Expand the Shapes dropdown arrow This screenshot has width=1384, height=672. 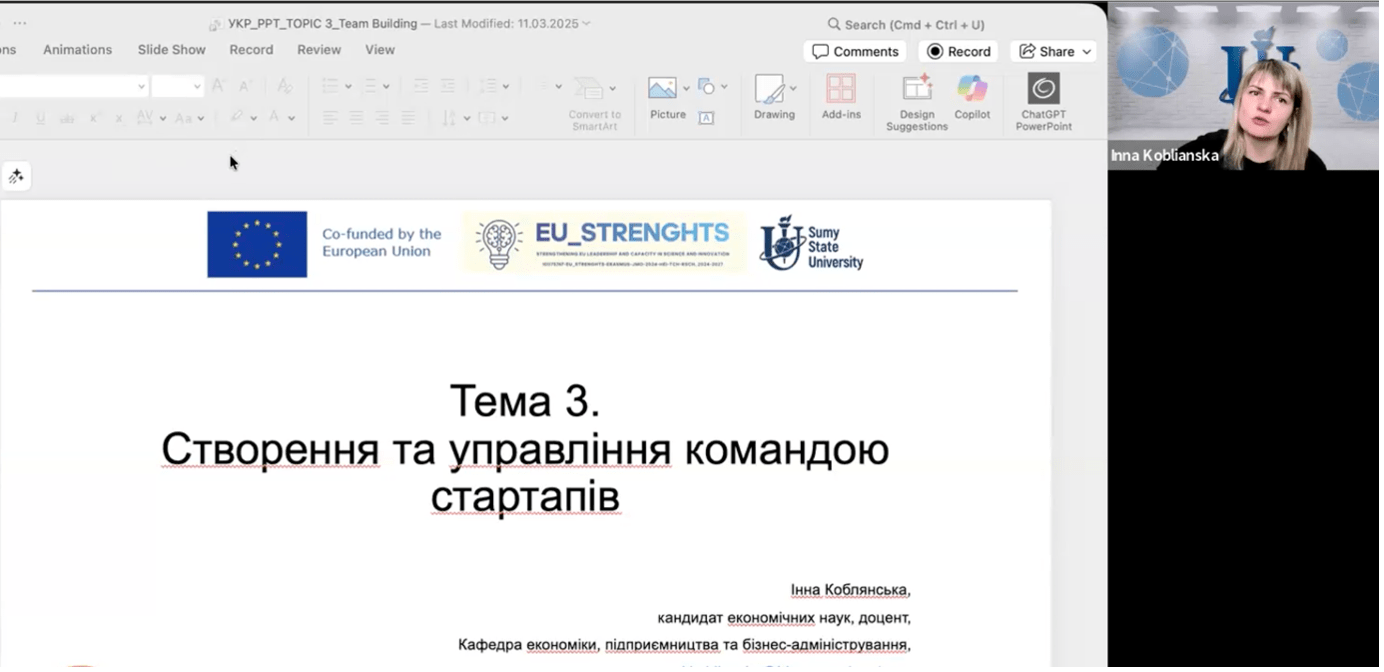tap(724, 87)
